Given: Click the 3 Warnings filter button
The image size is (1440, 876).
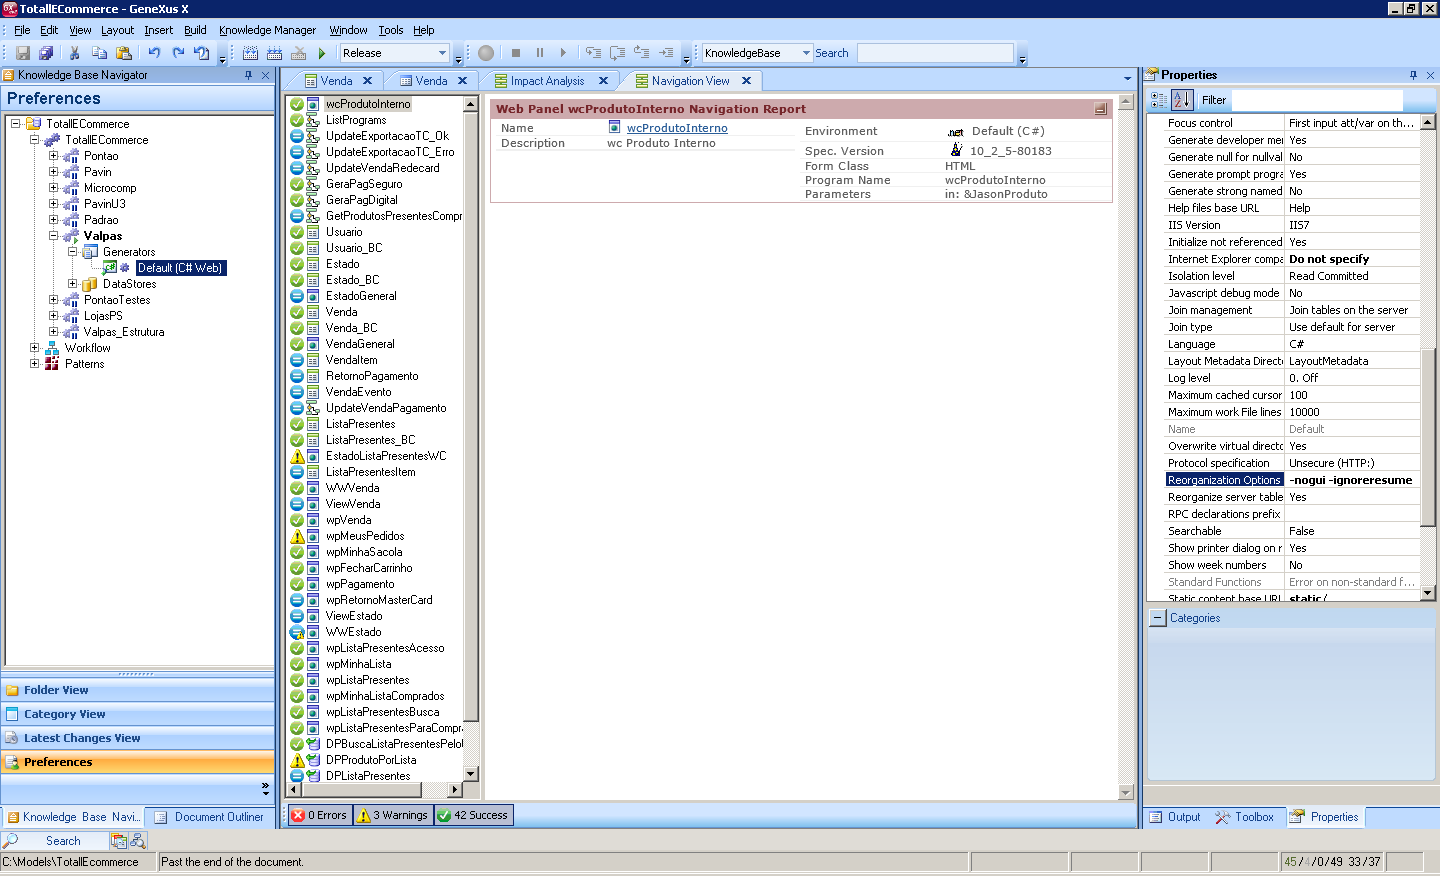Looking at the screenshot, I should tap(394, 815).
